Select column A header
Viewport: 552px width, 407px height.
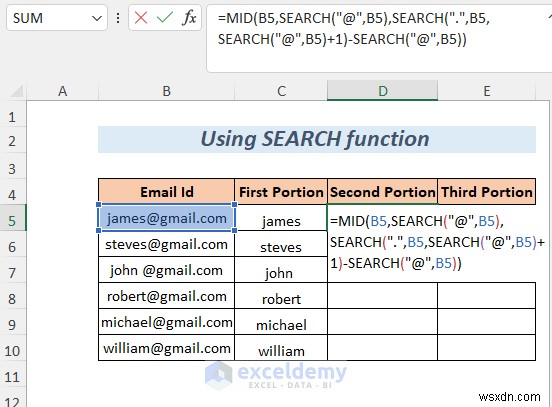coord(62,91)
